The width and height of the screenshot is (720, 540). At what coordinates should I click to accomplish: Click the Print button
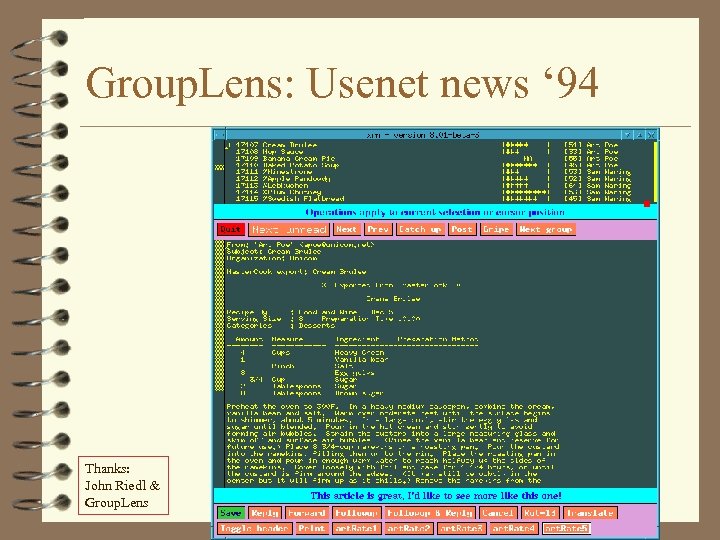tap(312, 529)
